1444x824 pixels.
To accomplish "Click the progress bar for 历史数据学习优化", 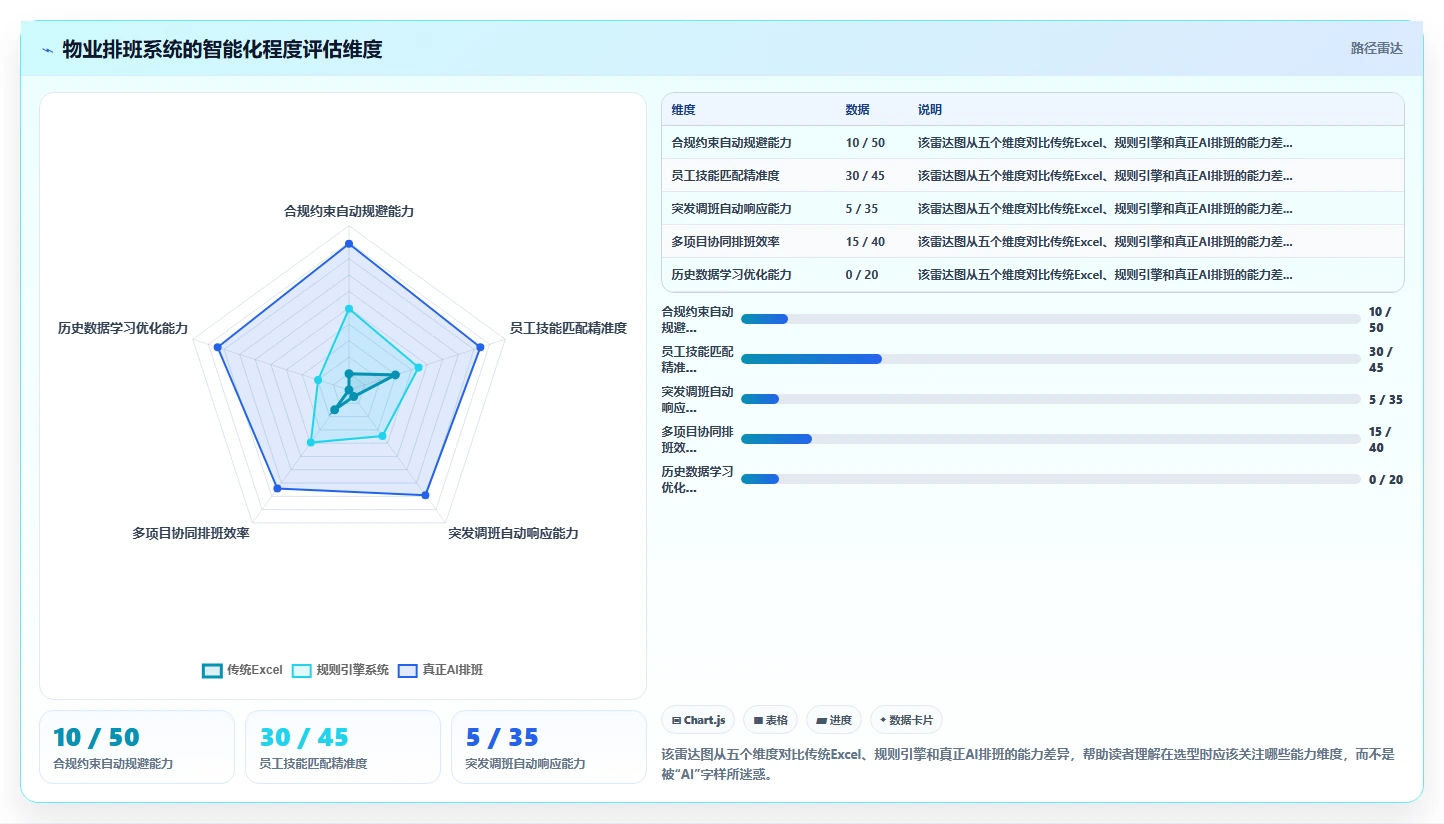I will tap(1051, 479).
